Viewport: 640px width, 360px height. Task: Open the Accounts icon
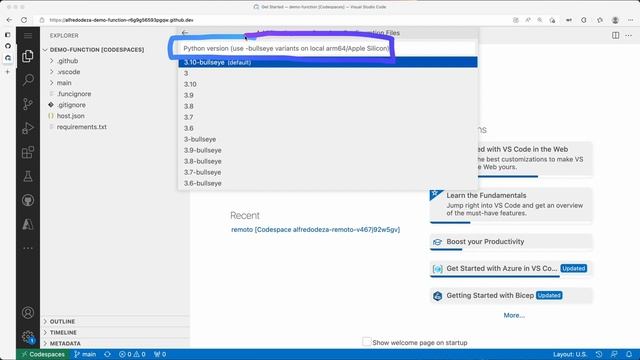click(28, 313)
